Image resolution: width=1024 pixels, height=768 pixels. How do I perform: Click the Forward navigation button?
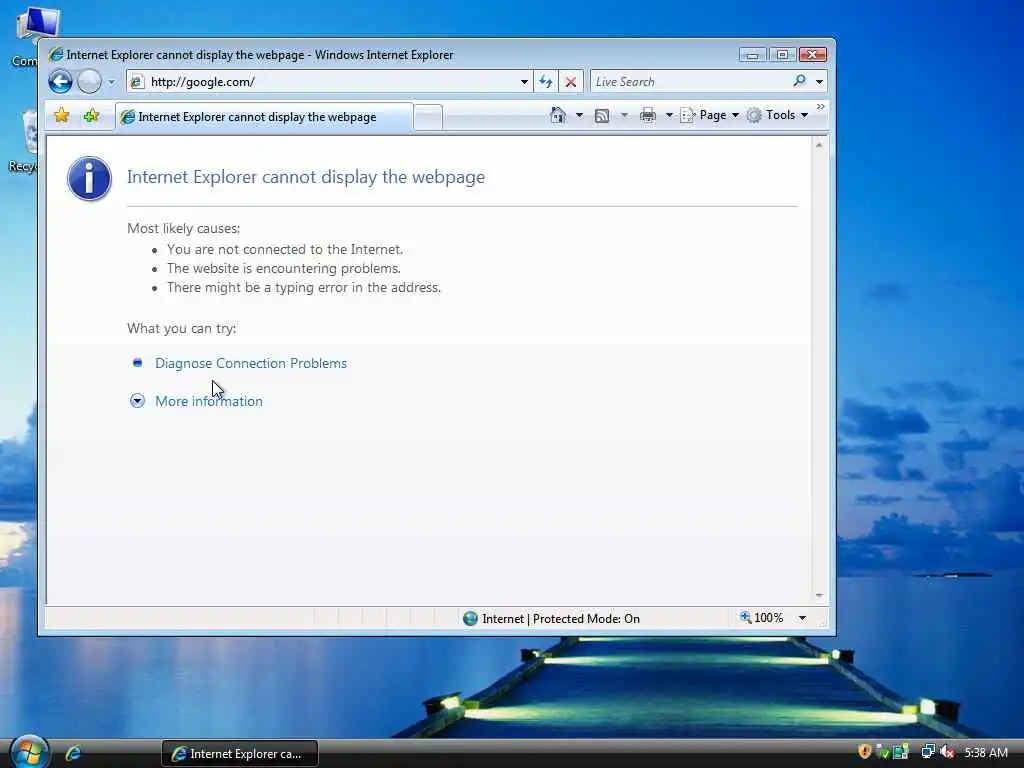89,82
